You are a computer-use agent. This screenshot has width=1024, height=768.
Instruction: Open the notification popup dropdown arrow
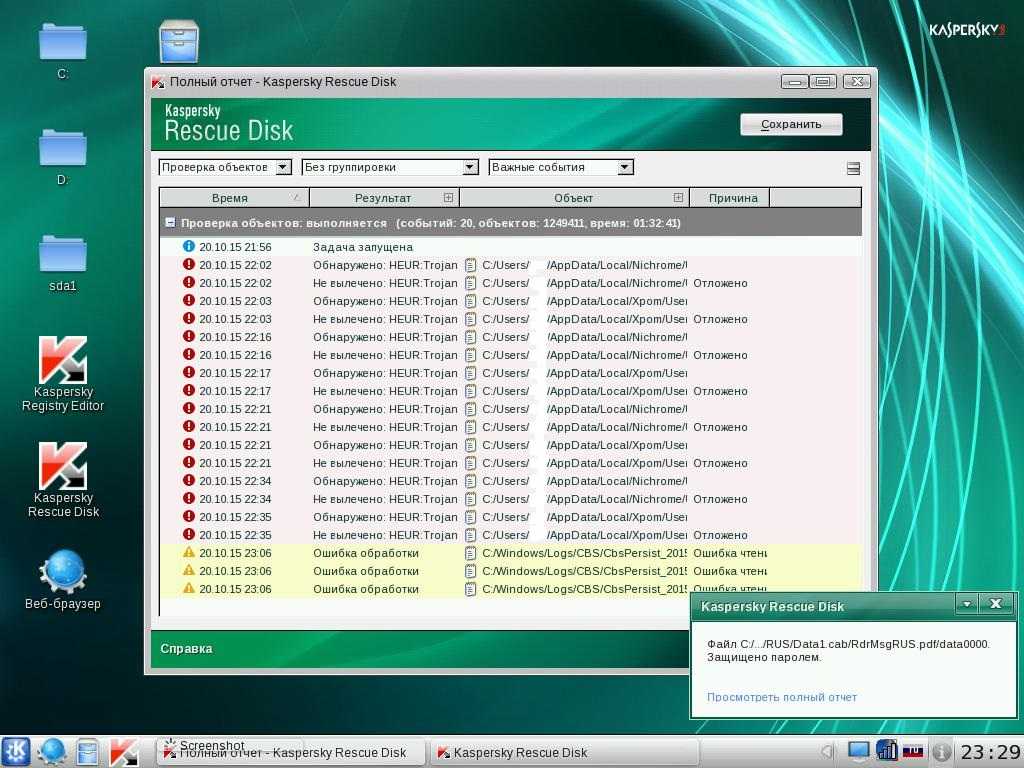(967, 604)
